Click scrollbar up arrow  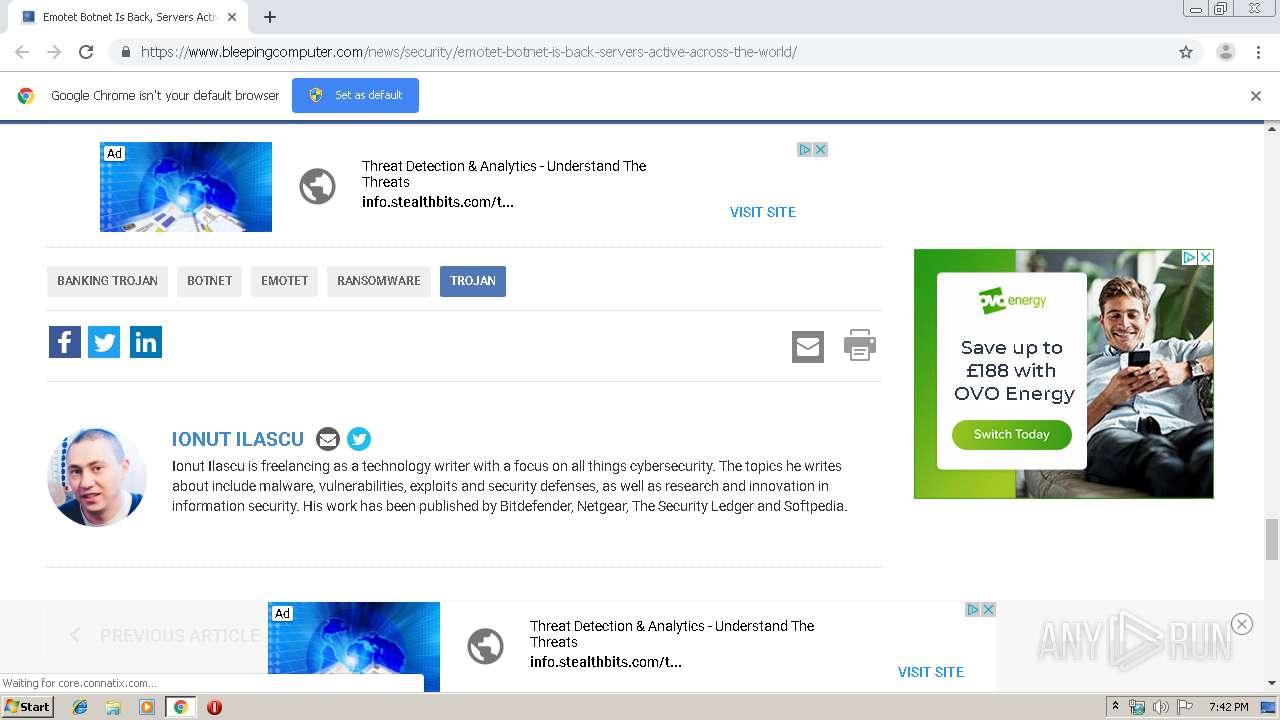(x=1272, y=128)
